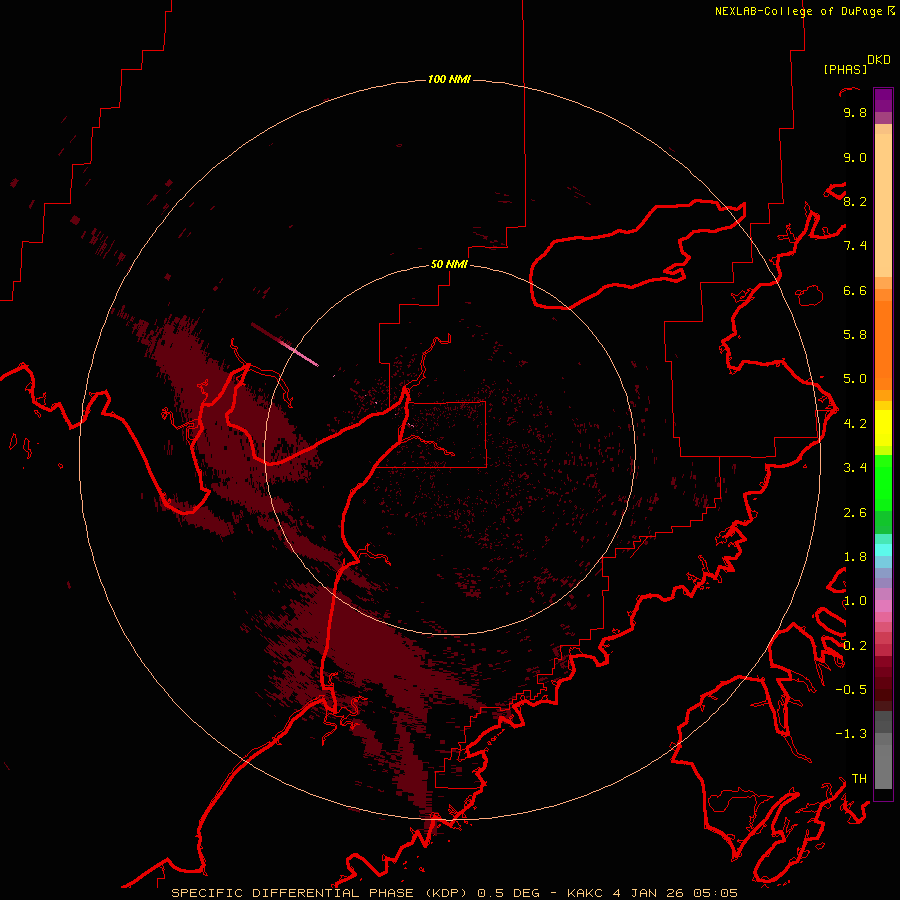Screen dimensions: 900x900
Task: Select the 6.6 value on the color scale
Action: tap(855, 290)
